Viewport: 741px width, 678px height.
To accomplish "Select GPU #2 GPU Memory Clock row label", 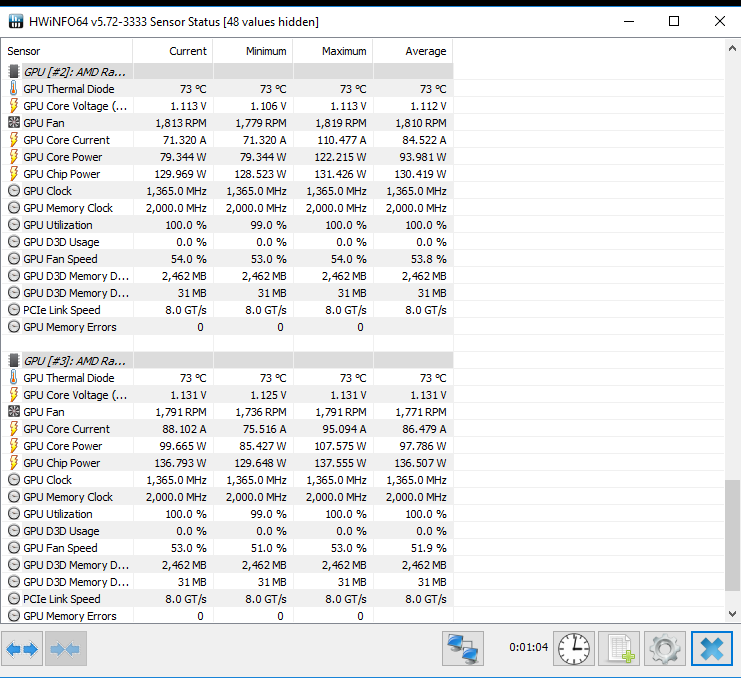I will coord(68,208).
